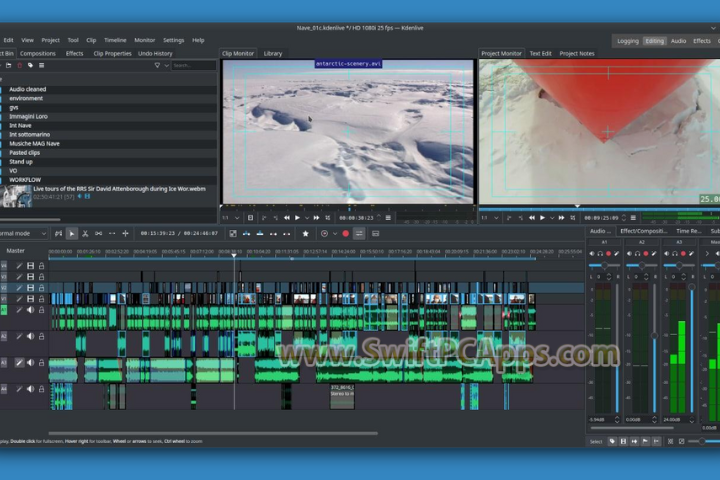
Task: Choose the spacer tool in timeline toolbar
Action: pos(98,234)
